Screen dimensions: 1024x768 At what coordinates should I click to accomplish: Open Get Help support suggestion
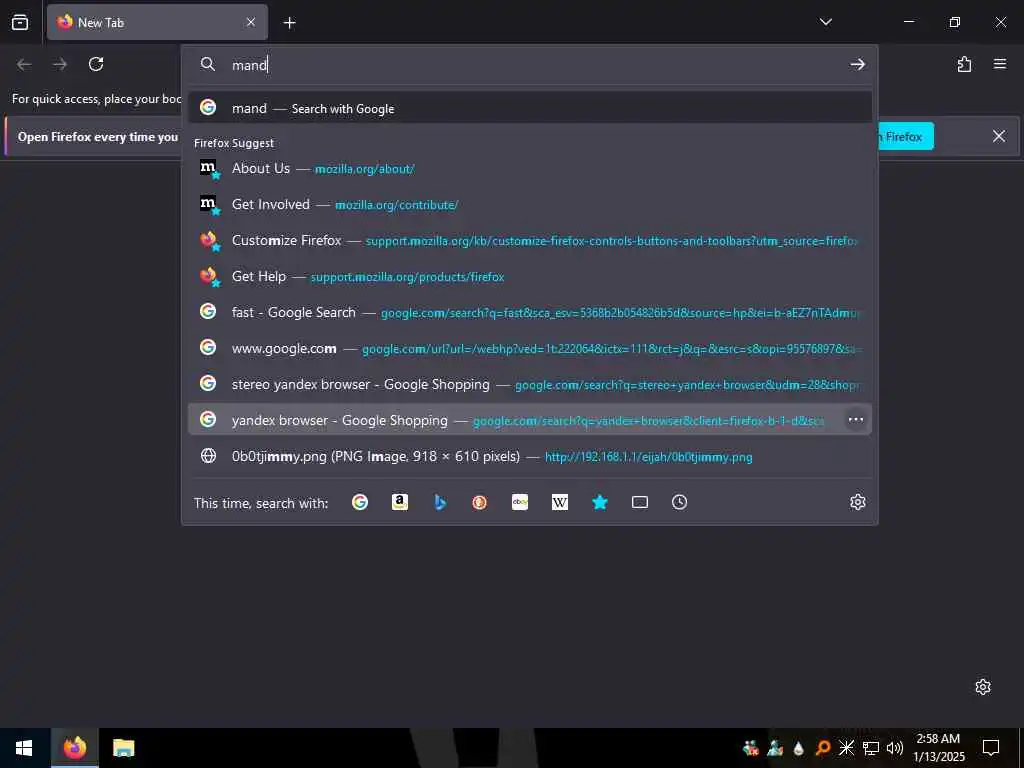[x=530, y=276]
